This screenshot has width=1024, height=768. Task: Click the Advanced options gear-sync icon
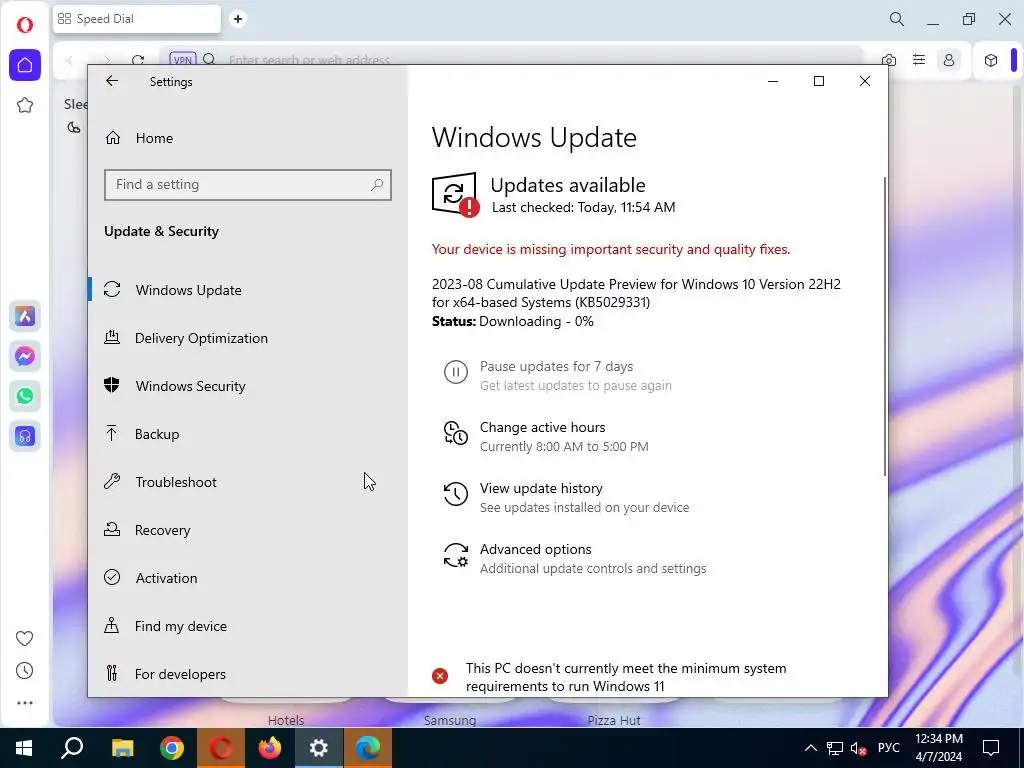coord(456,556)
